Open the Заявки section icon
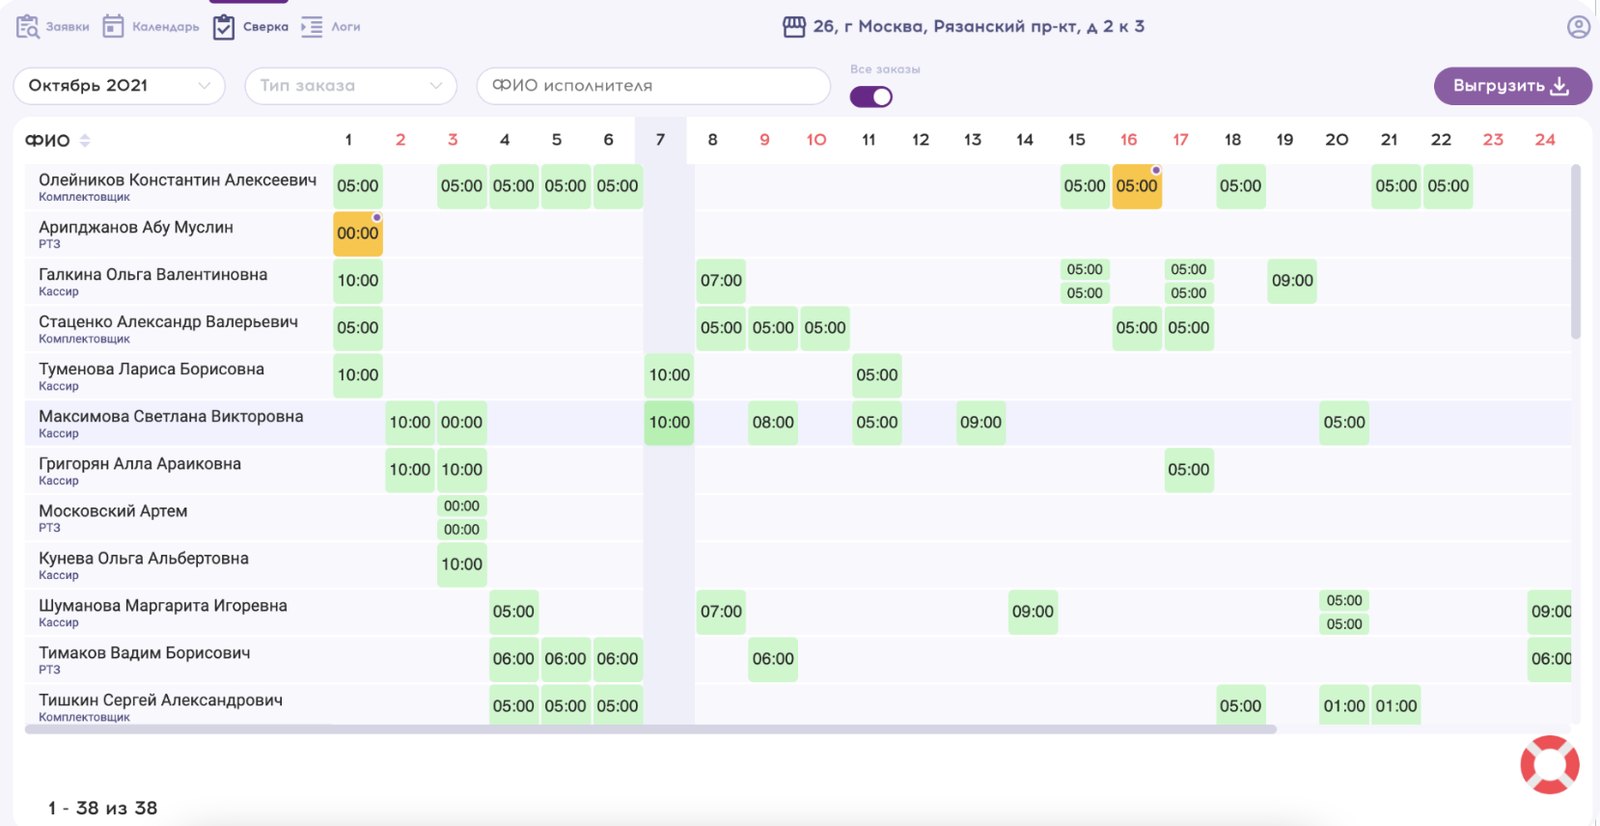The width and height of the screenshot is (1600, 826). 27,27
